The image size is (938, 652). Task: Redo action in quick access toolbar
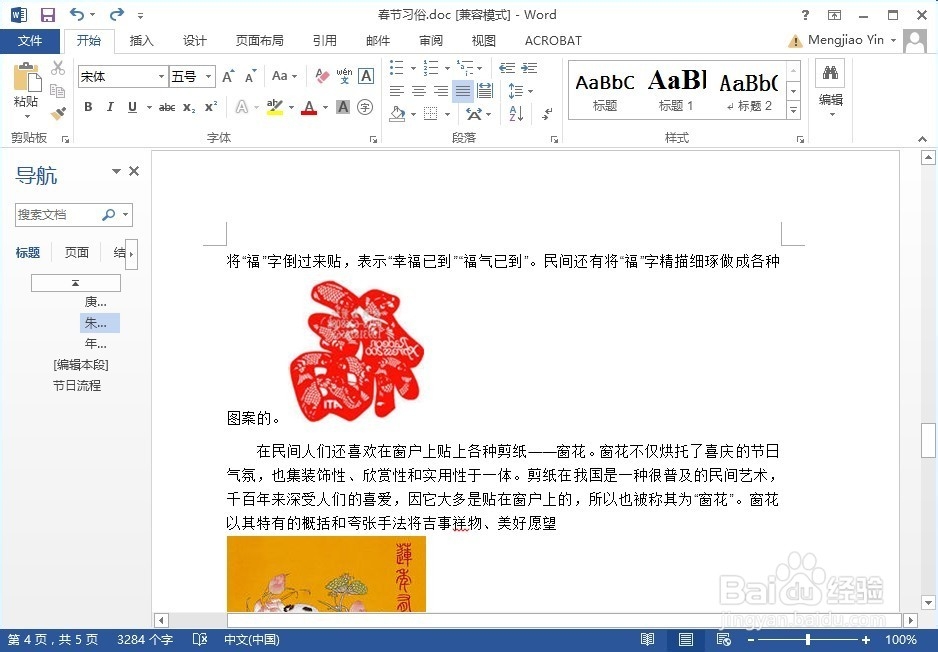[117, 14]
